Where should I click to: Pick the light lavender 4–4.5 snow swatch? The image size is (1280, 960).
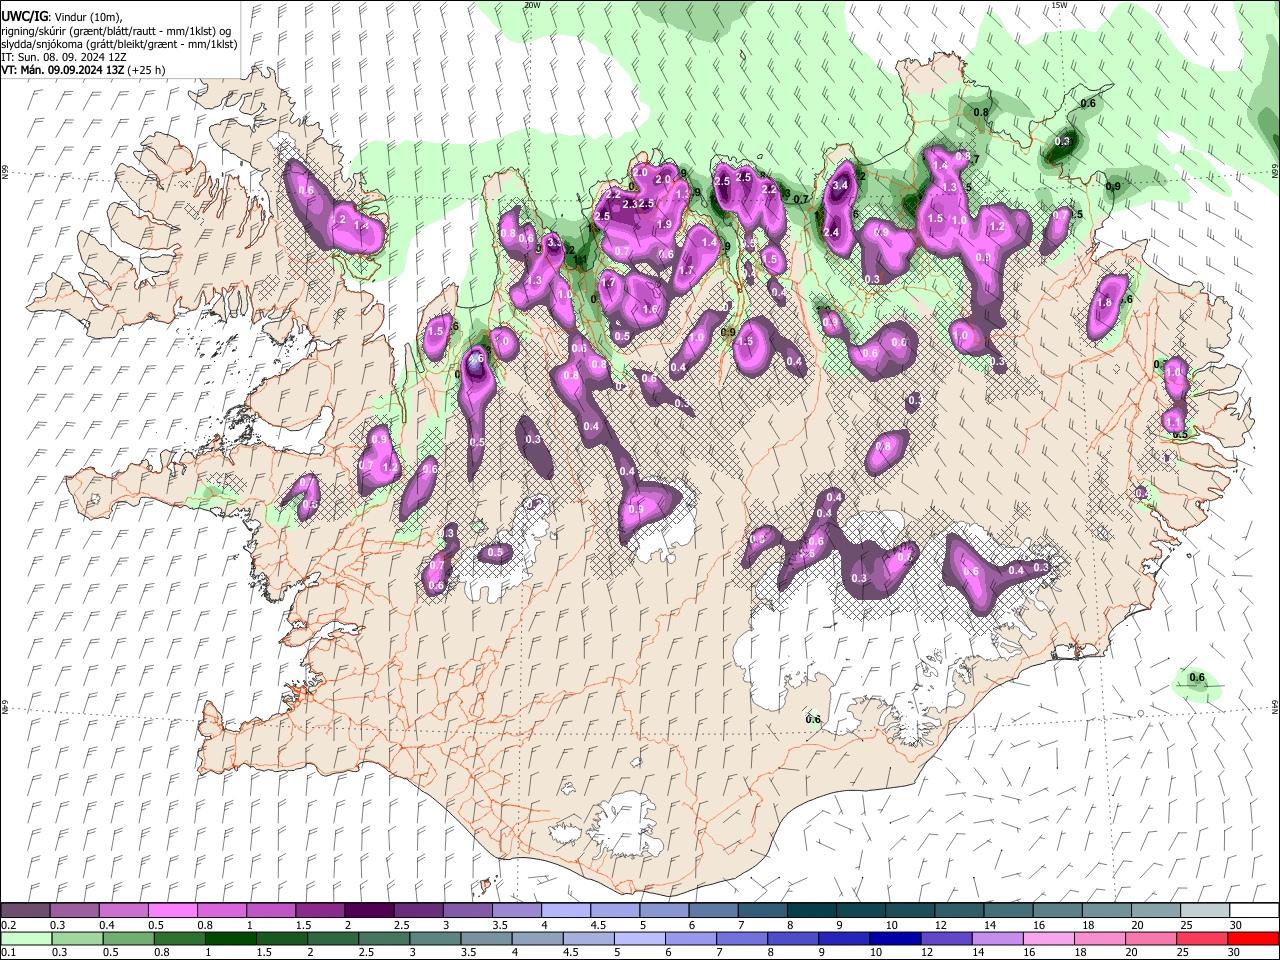coord(565,910)
